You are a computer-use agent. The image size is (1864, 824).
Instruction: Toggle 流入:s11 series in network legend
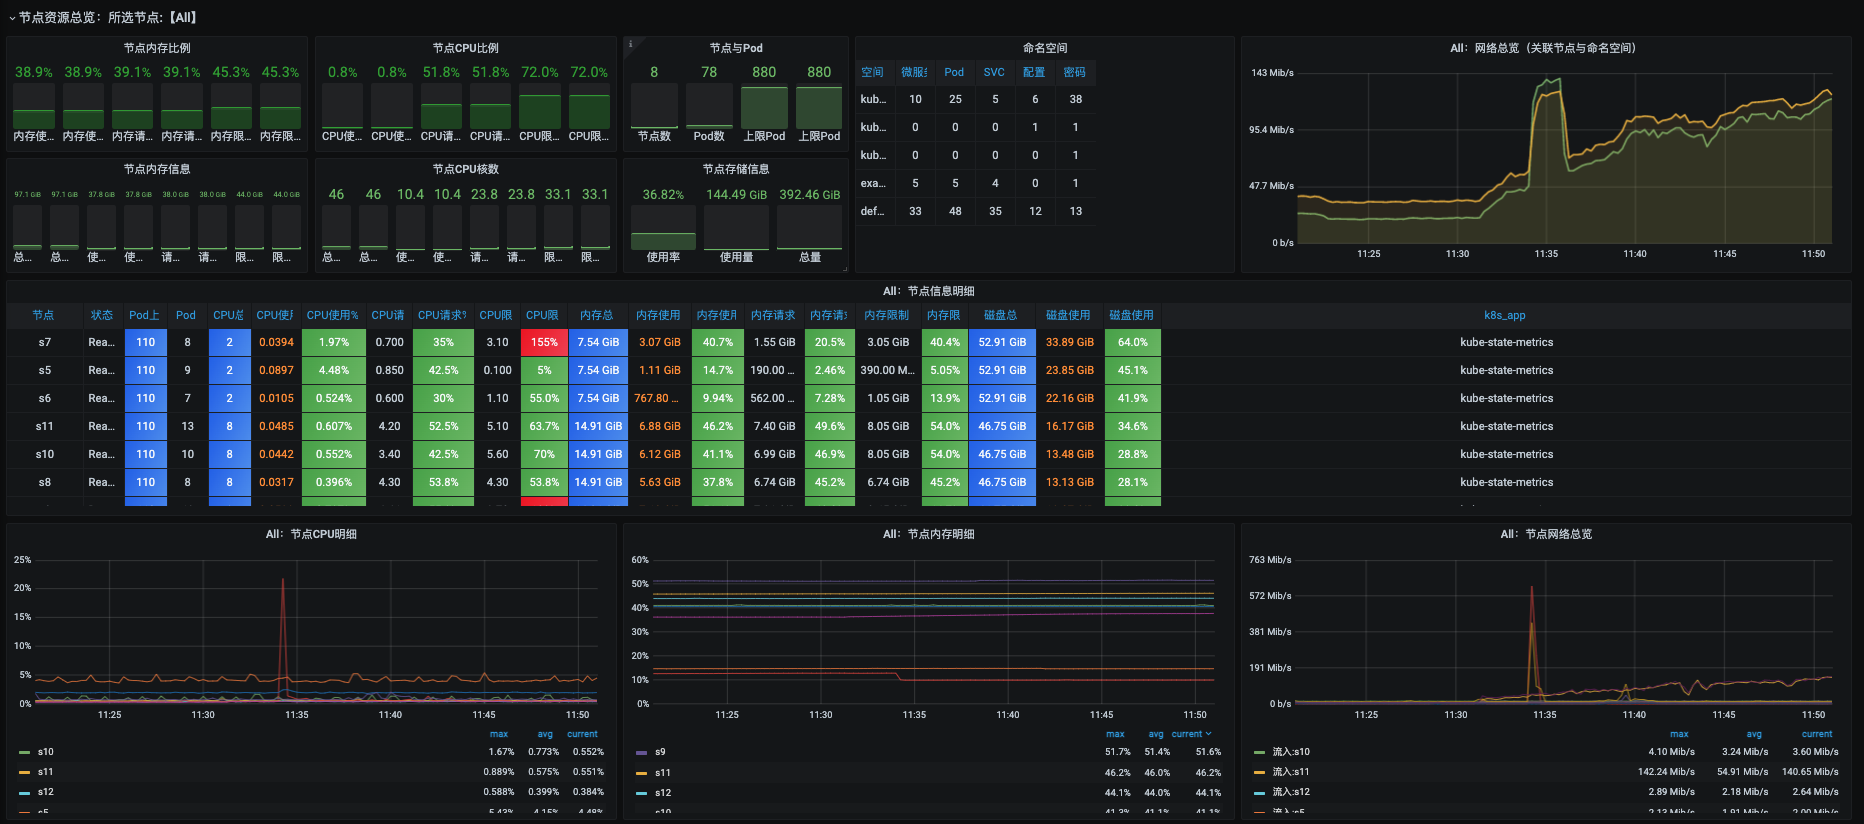1291,772
